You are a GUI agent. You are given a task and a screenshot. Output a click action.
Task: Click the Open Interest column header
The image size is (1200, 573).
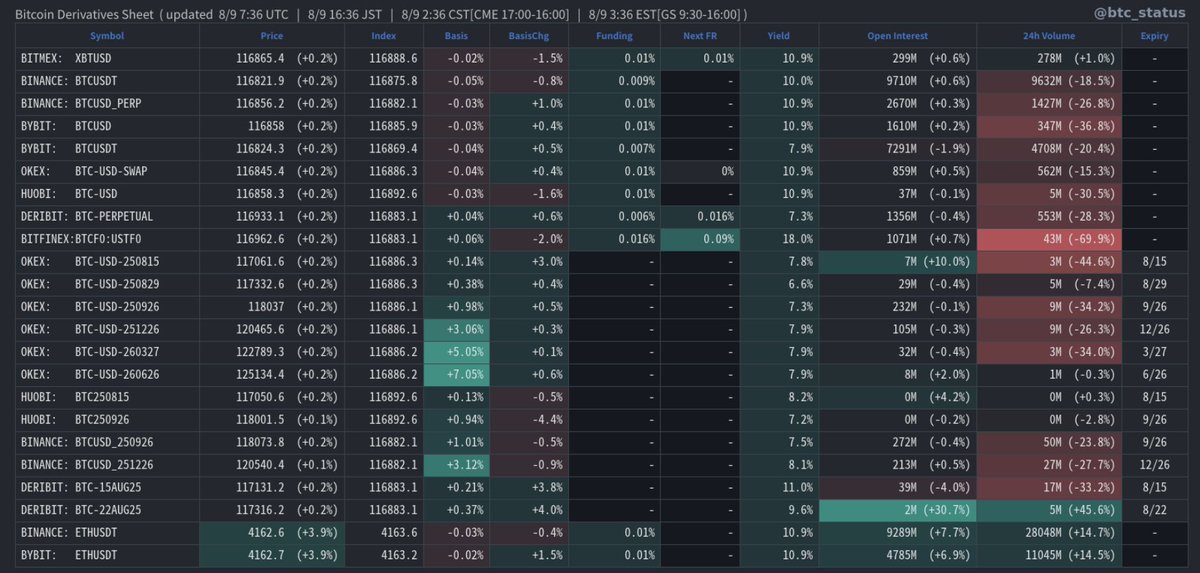pos(899,36)
